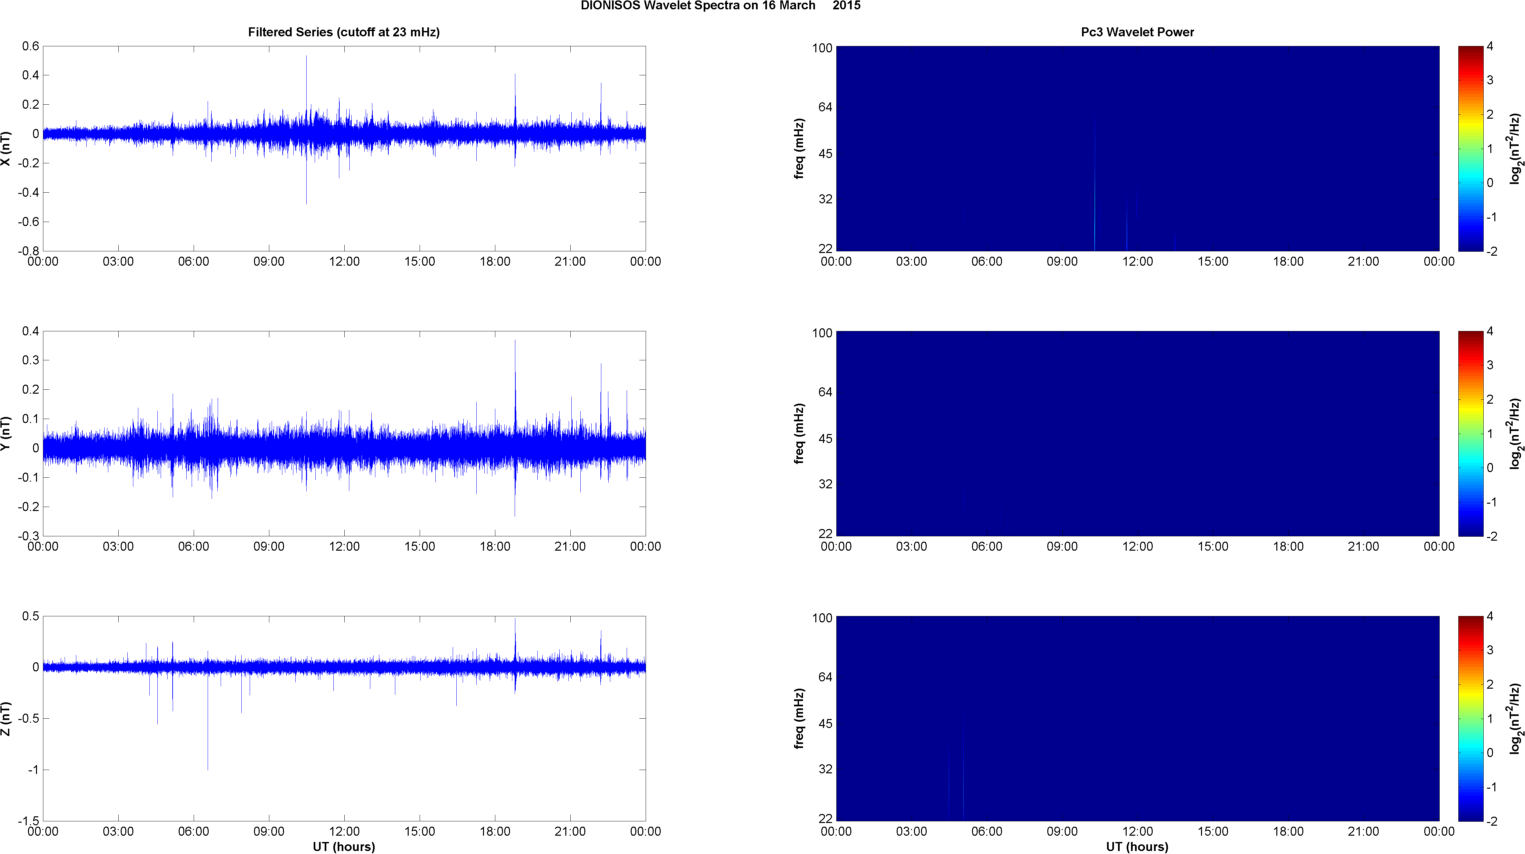Click the '03:00' time tick under the bottom spectrogram
This screenshot has height=854, width=1525.
point(911,832)
